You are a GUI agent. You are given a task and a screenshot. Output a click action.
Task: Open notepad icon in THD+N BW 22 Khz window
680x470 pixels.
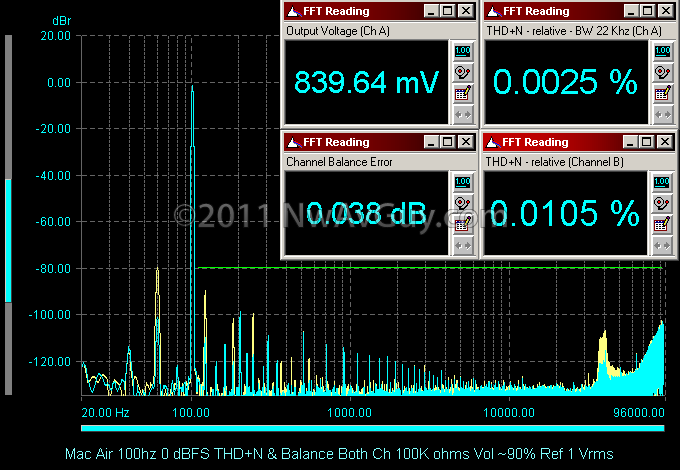[x=661, y=93]
